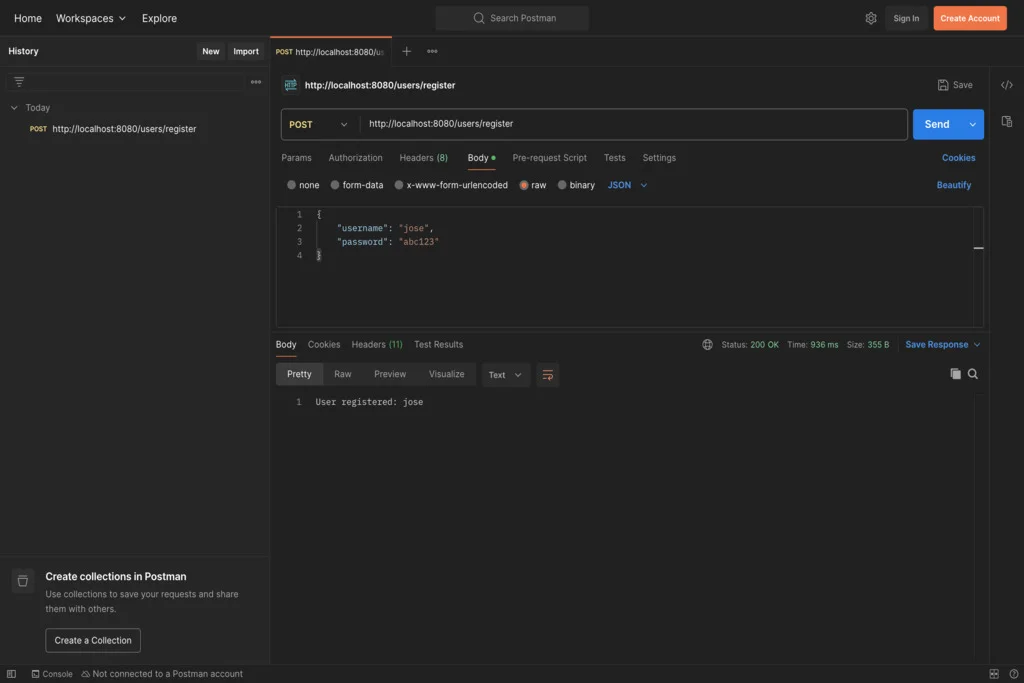Open the POST method dropdown
Screen dimensions: 1024x683
coord(318,124)
